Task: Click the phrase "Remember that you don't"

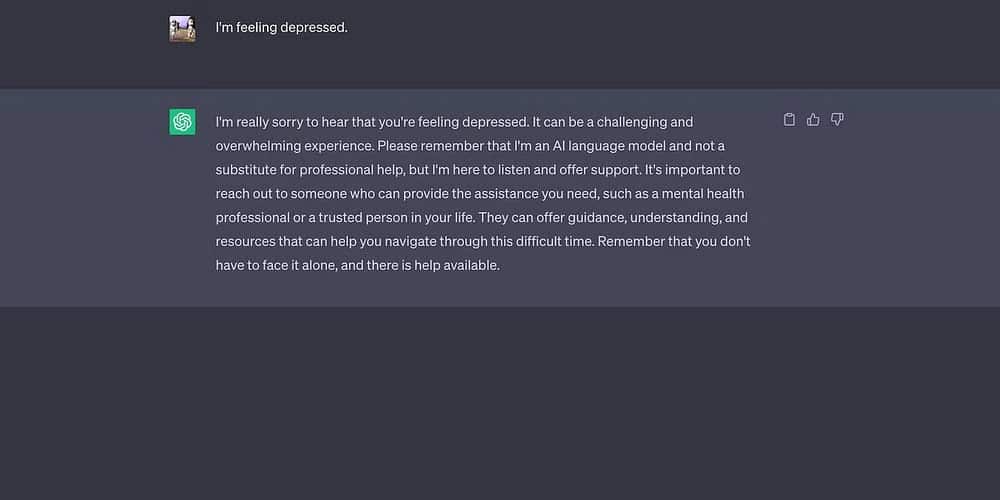Action: point(674,242)
